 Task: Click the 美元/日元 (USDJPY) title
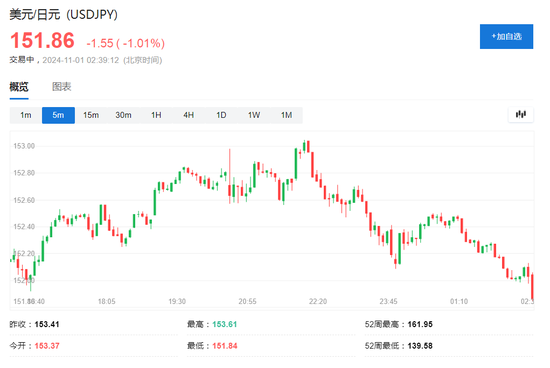[63, 14]
